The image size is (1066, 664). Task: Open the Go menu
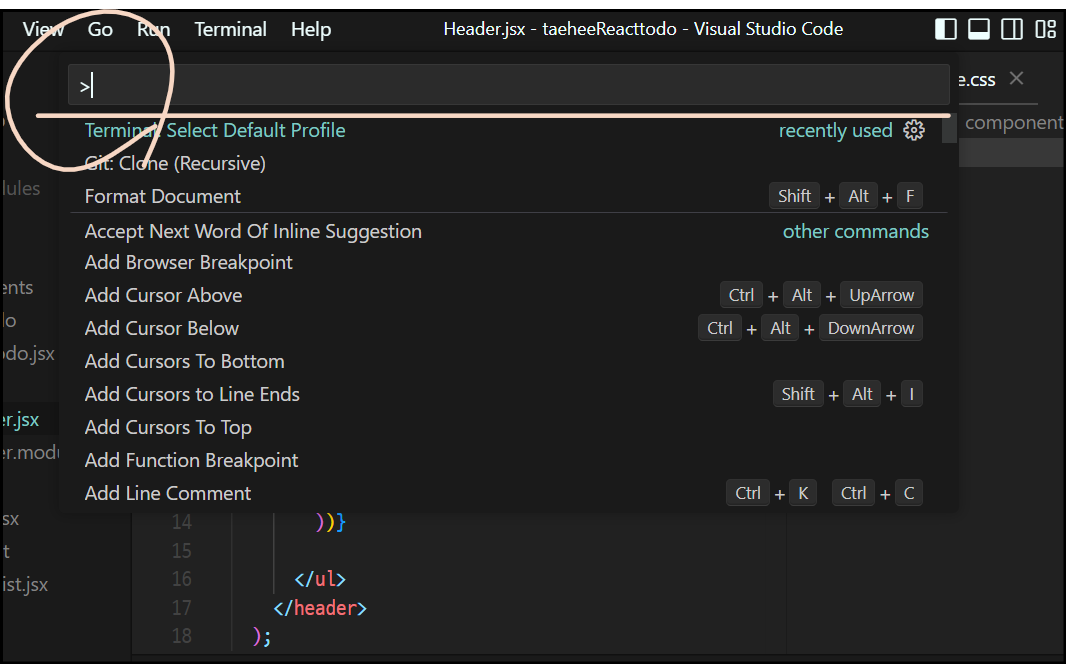tap(100, 29)
